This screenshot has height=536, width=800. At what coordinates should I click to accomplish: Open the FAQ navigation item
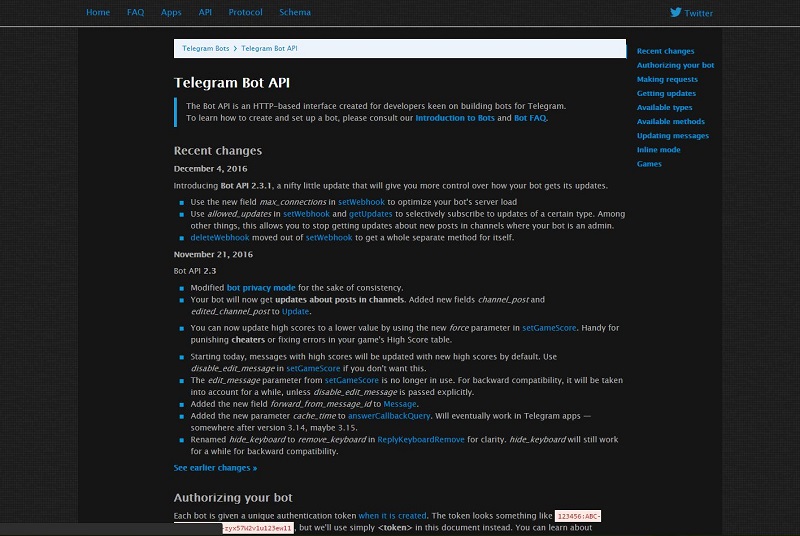point(135,12)
